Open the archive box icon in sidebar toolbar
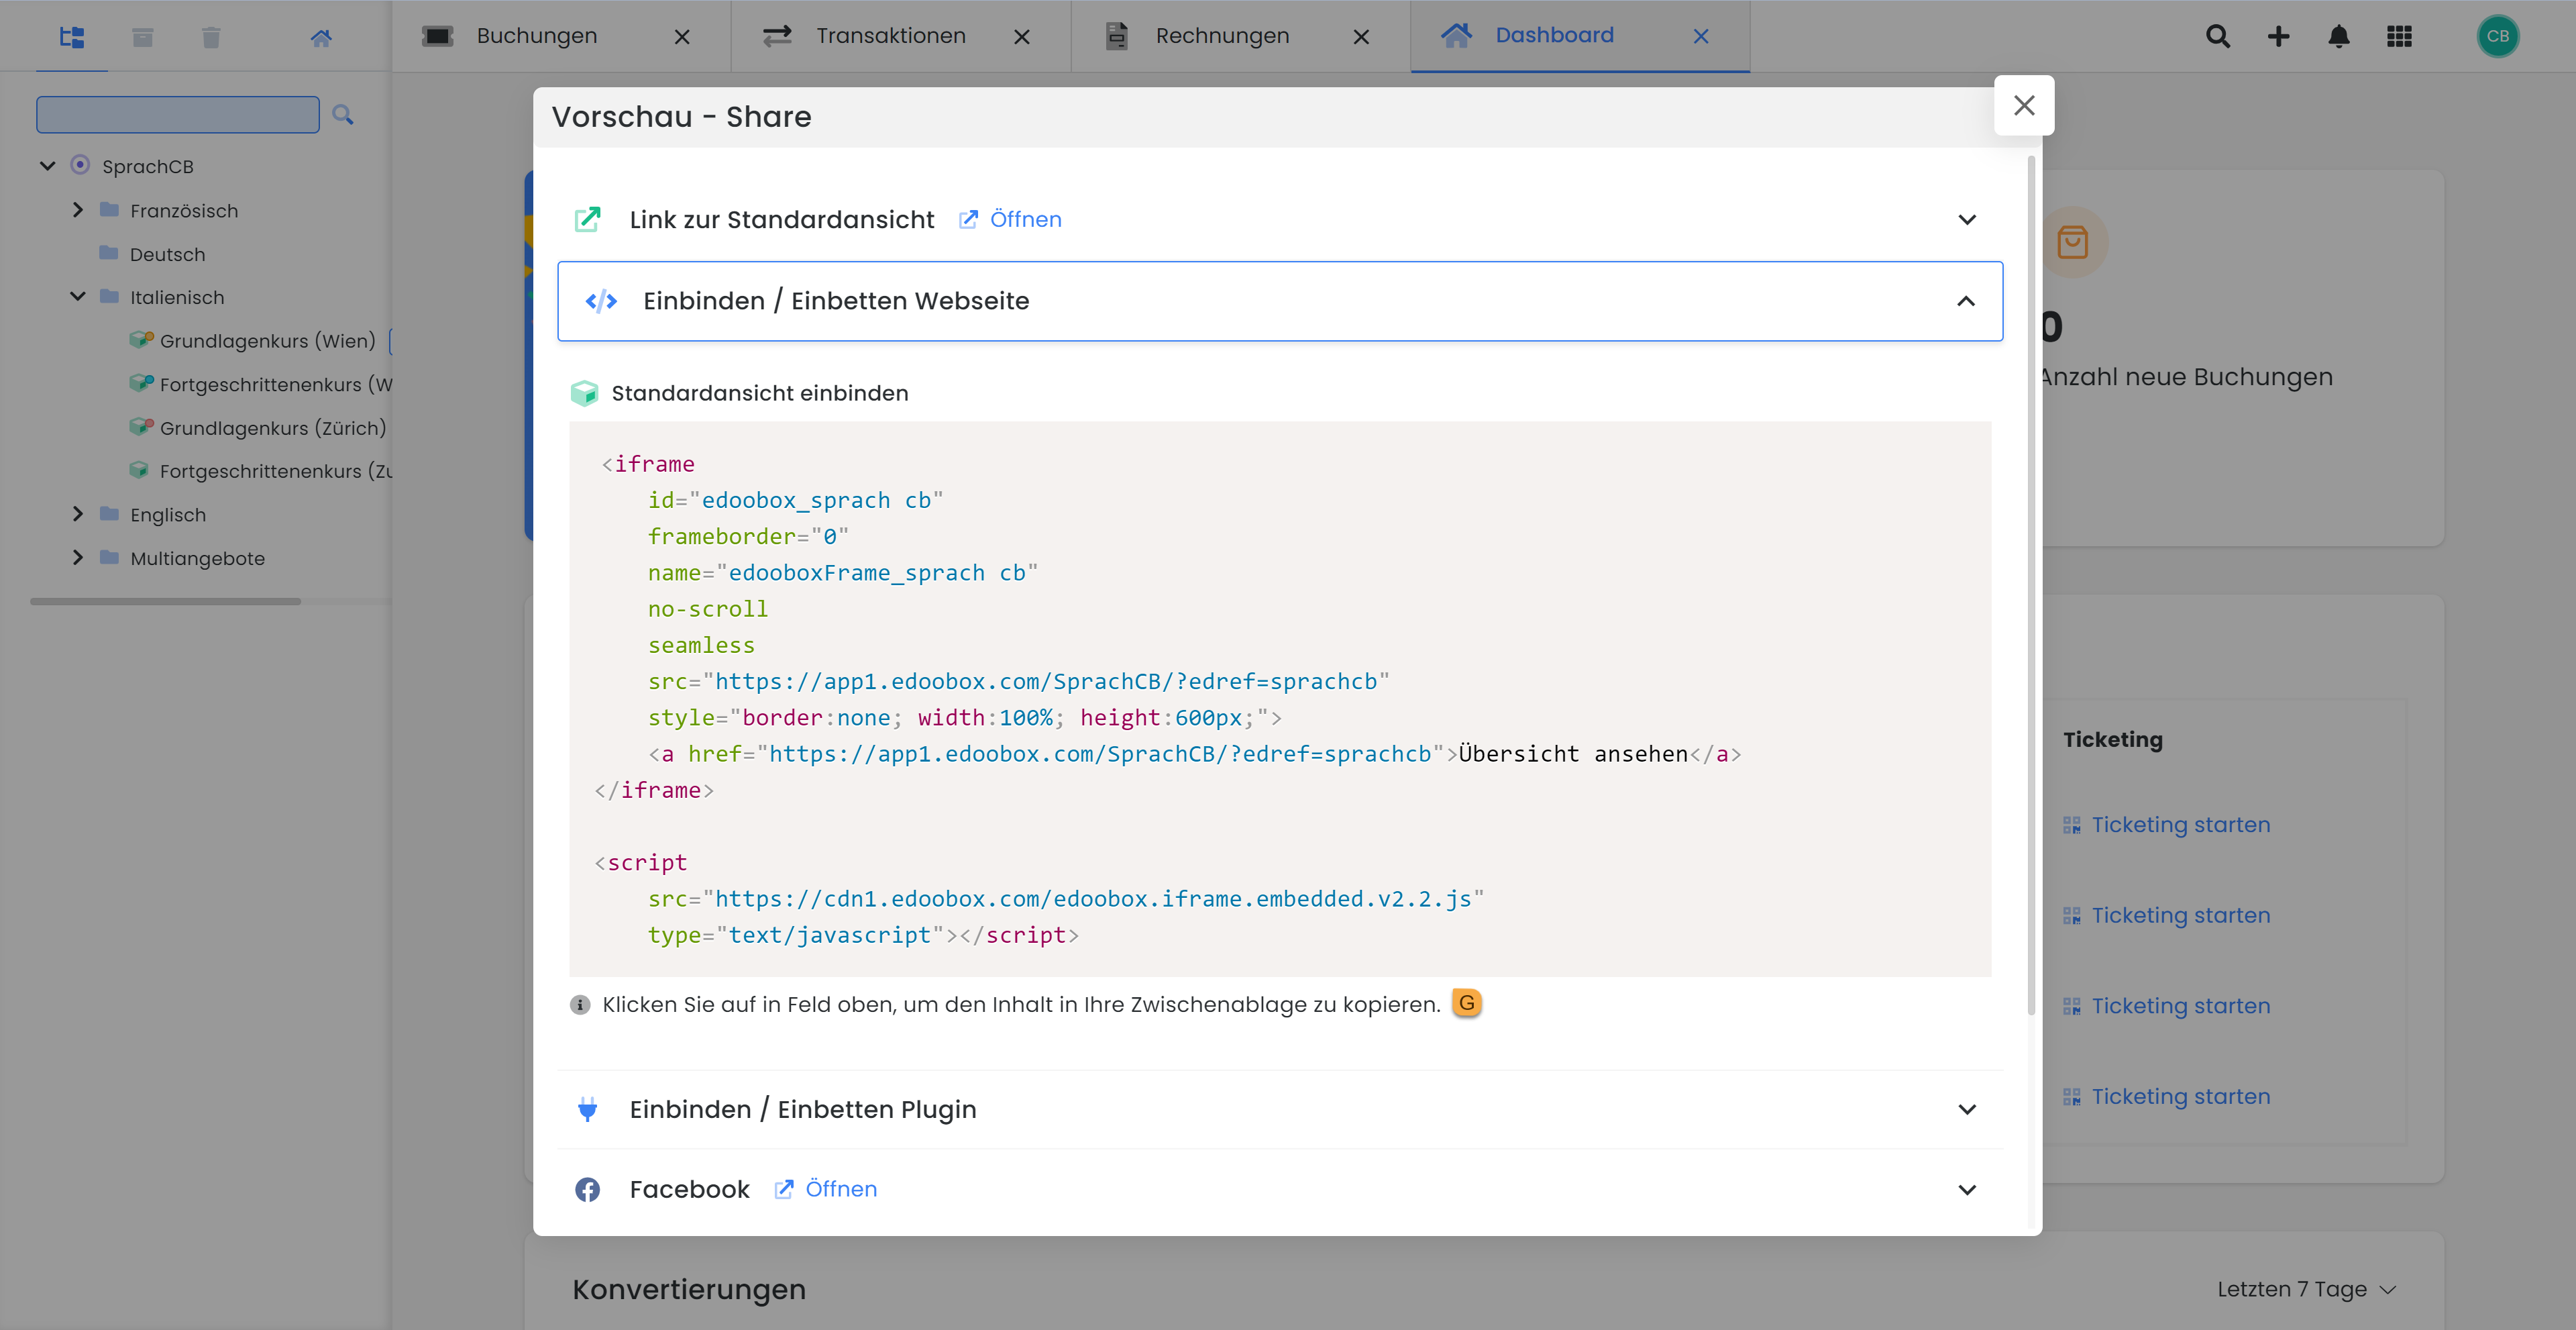The height and width of the screenshot is (1330, 2576). coord(142,37)
